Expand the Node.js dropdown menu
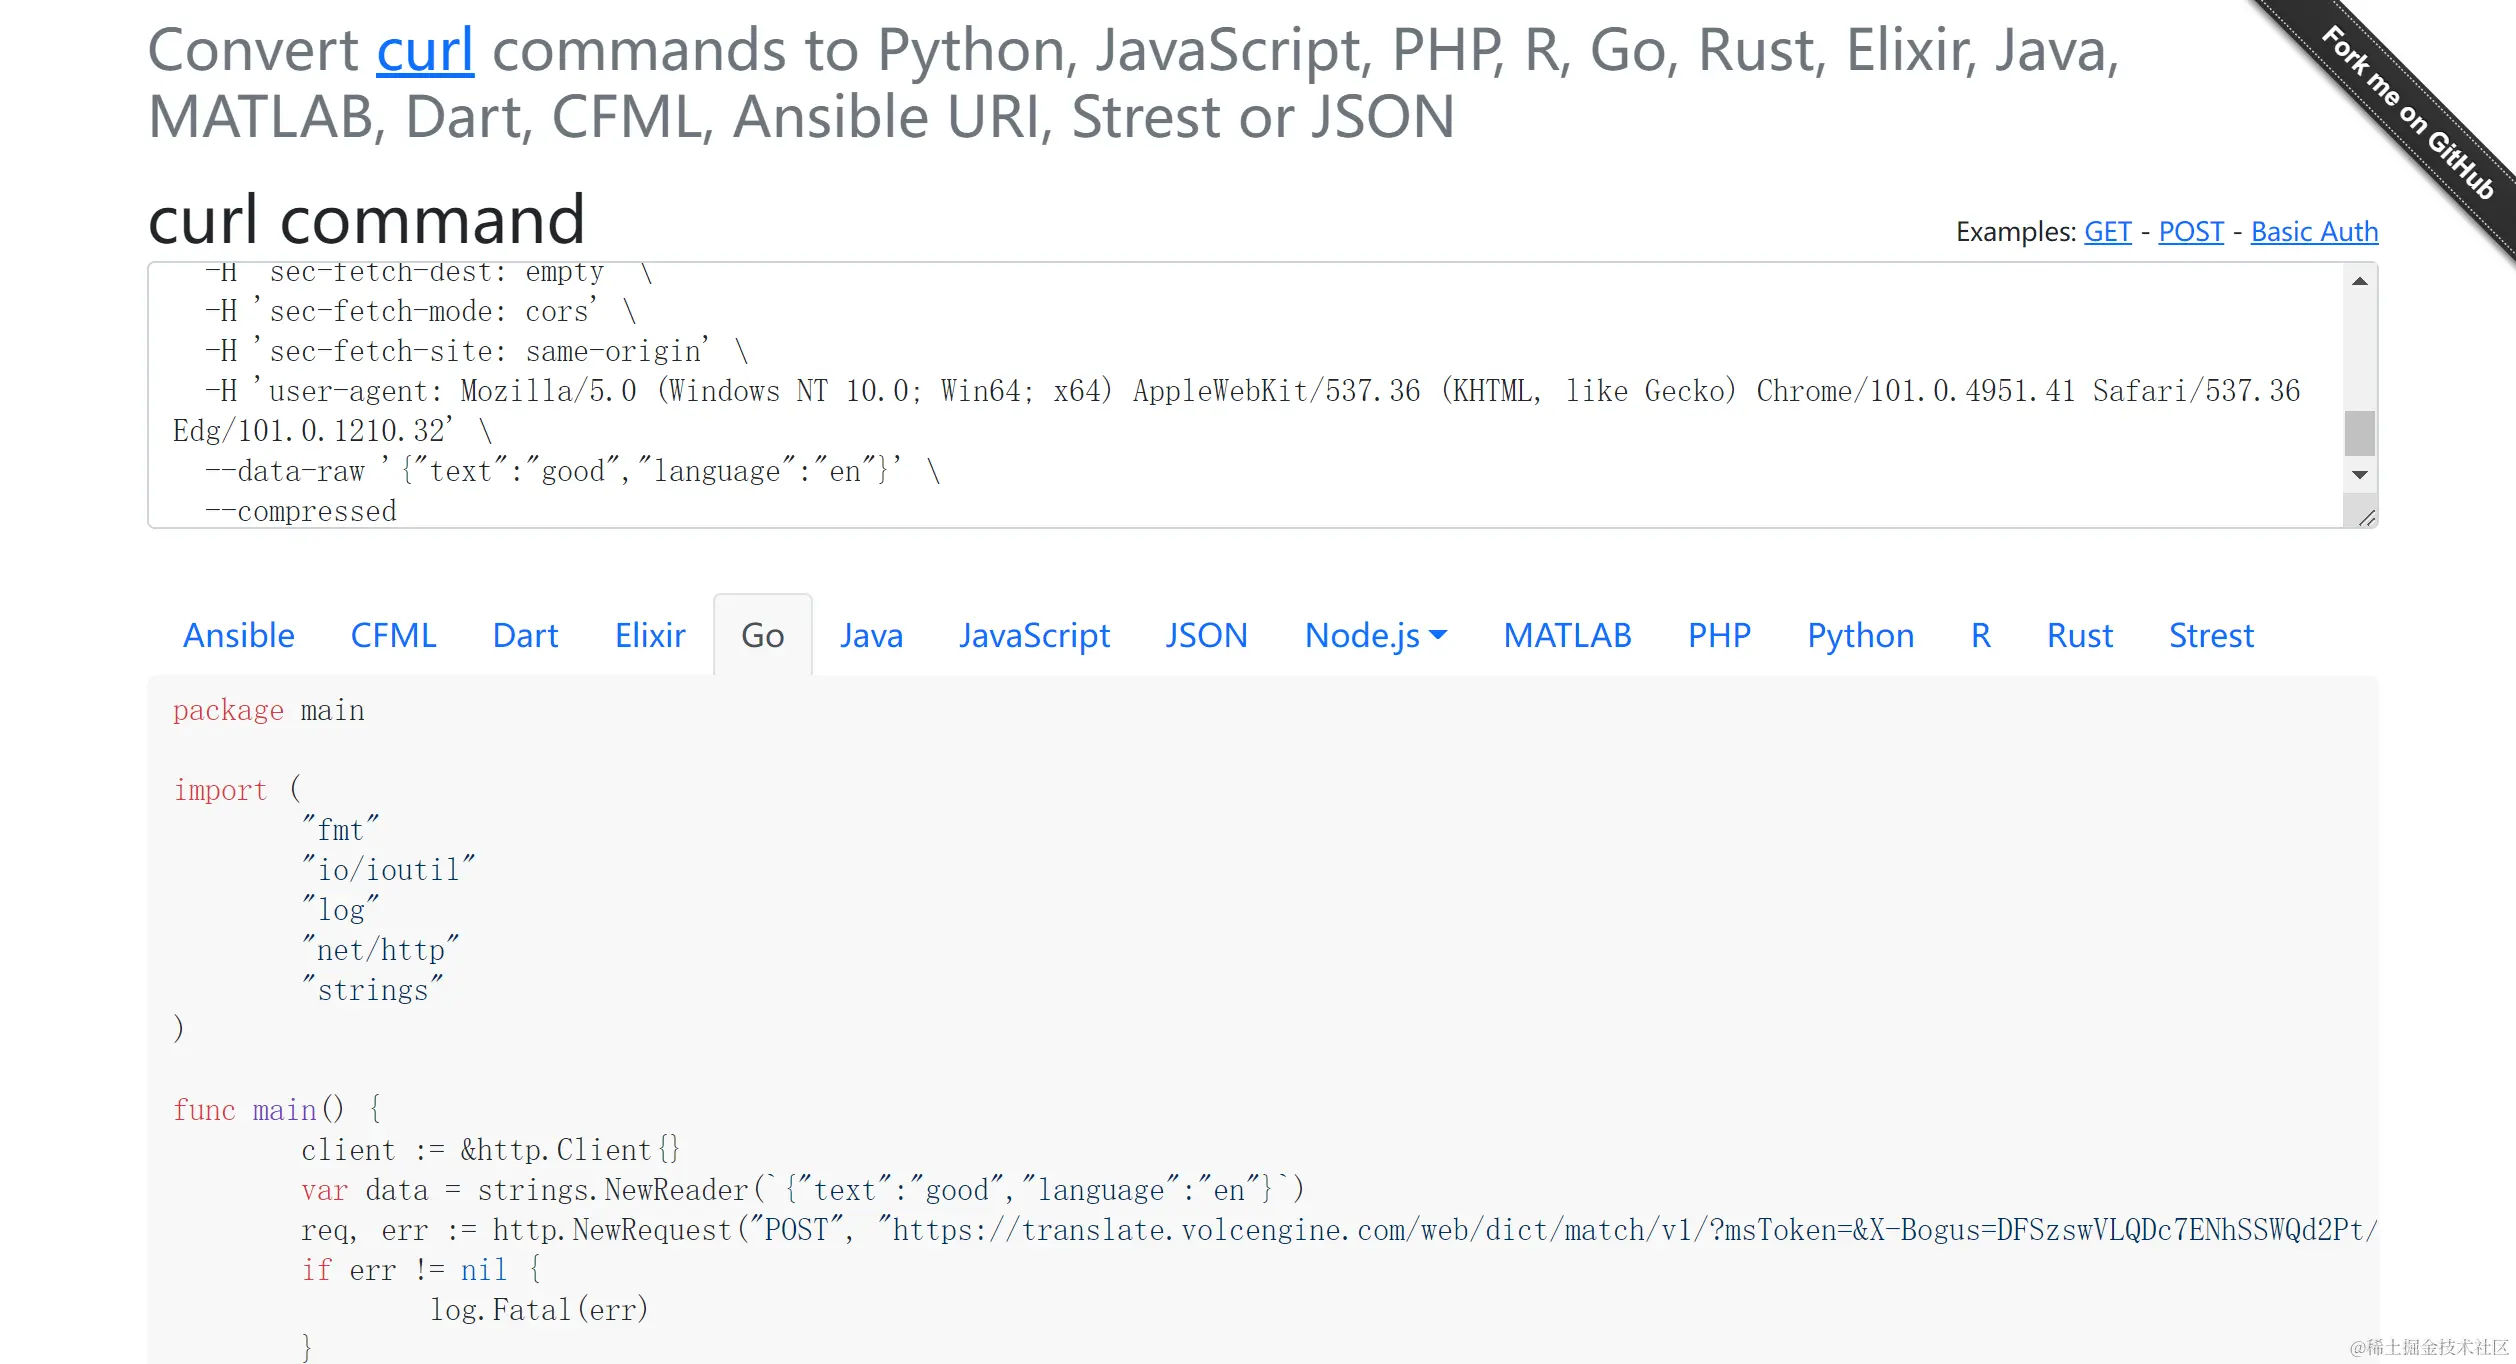Image resolution: width=2516 pixels, height=1364 pixels. tap(1375, 636)
